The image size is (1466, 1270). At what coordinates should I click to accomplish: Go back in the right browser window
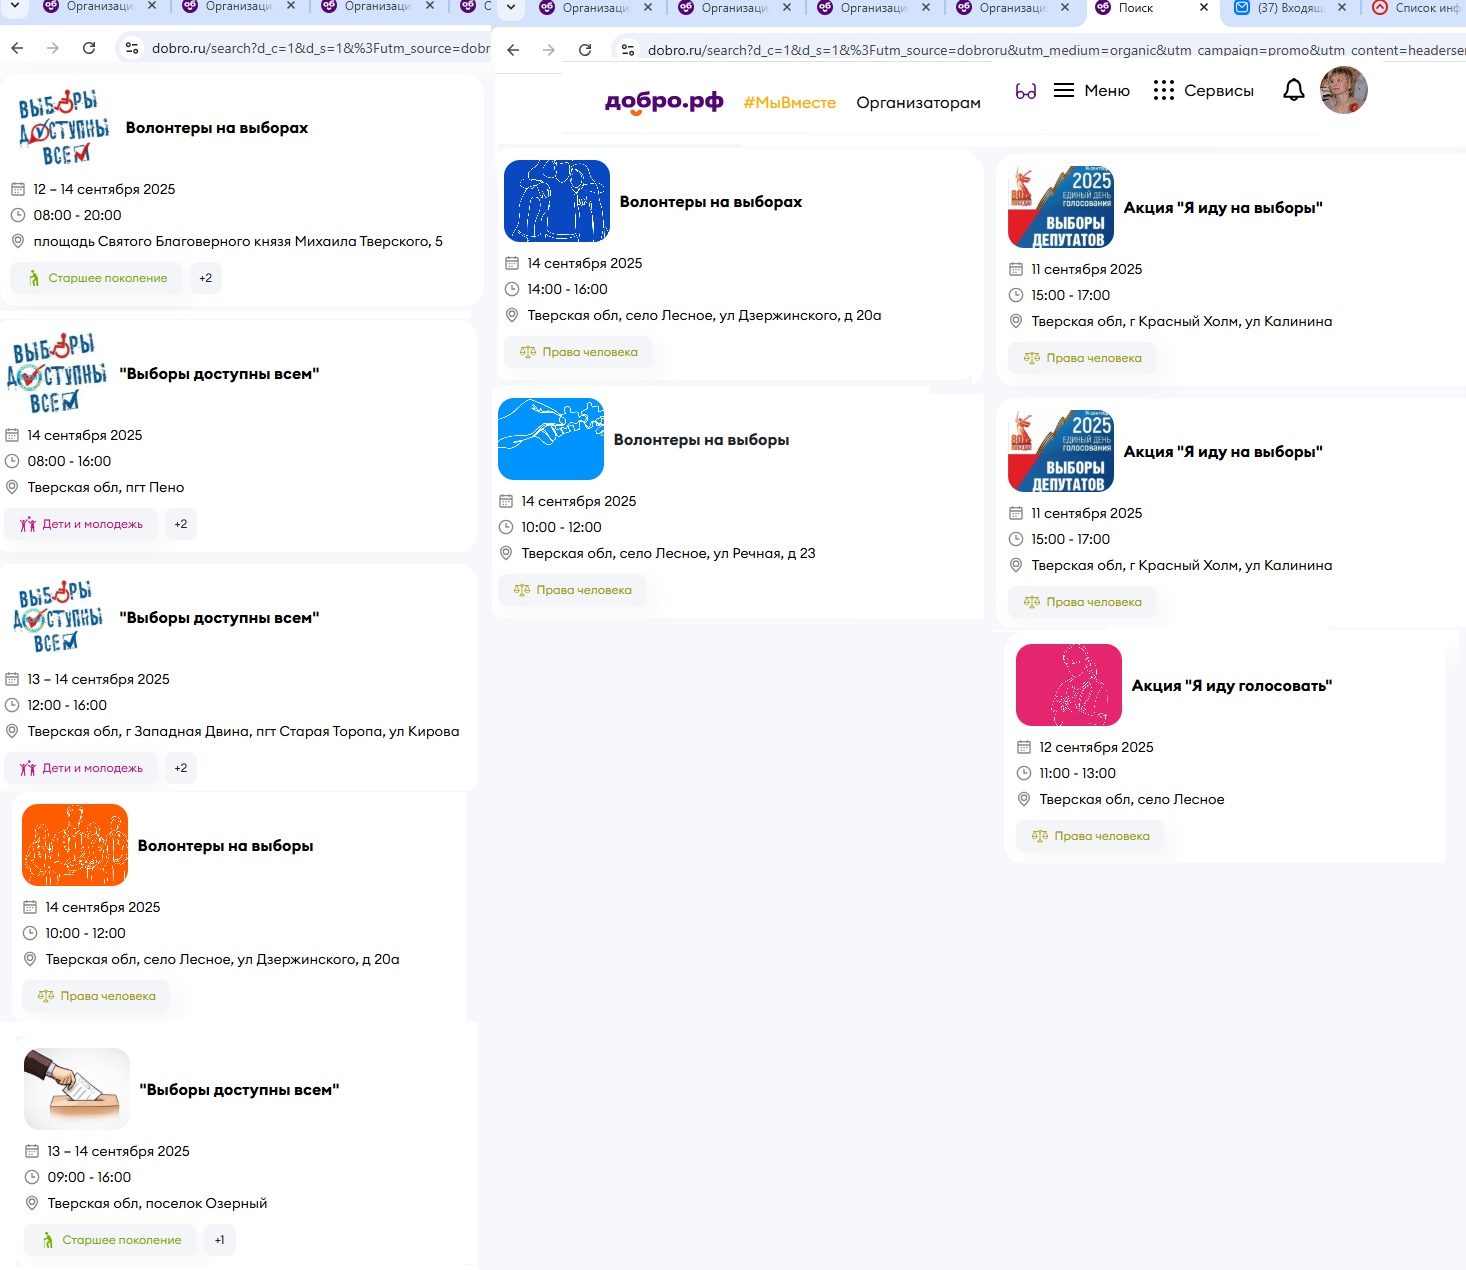[x=513, y=50]
